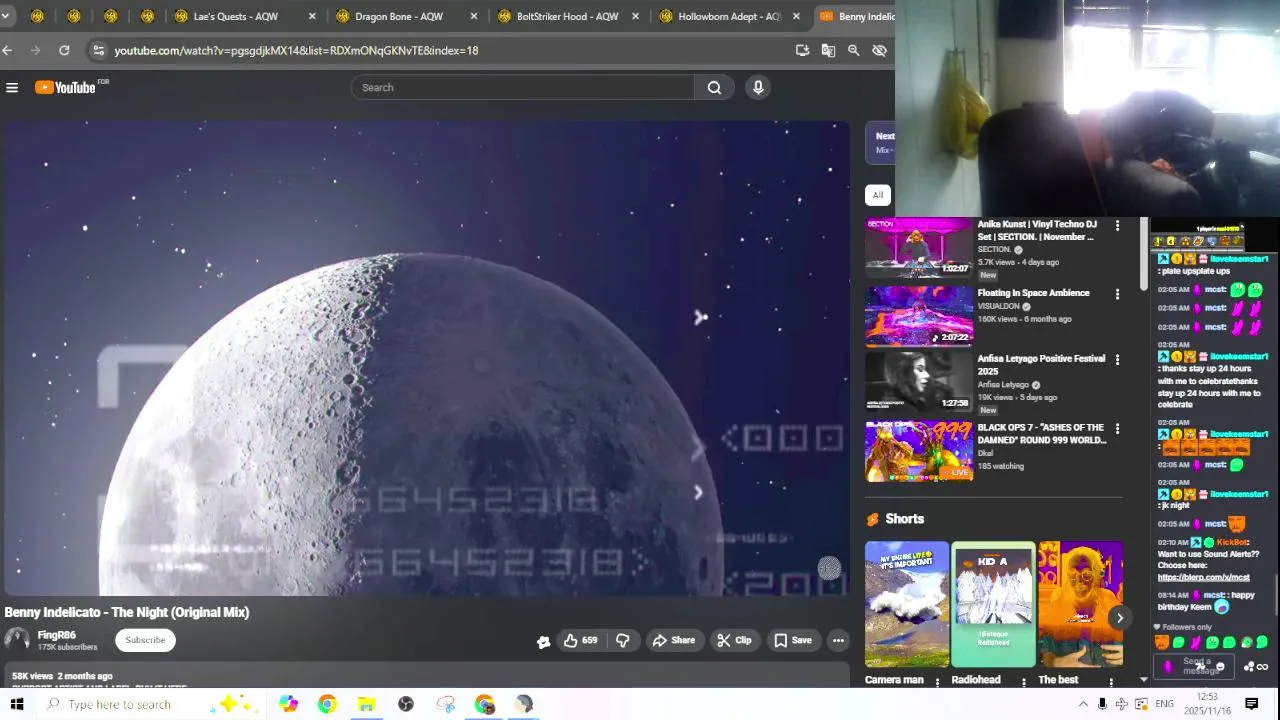Screen dimensions: 1280x720
Task: Open Floating In Space Ambience video thumbnail
Action: 918,316
